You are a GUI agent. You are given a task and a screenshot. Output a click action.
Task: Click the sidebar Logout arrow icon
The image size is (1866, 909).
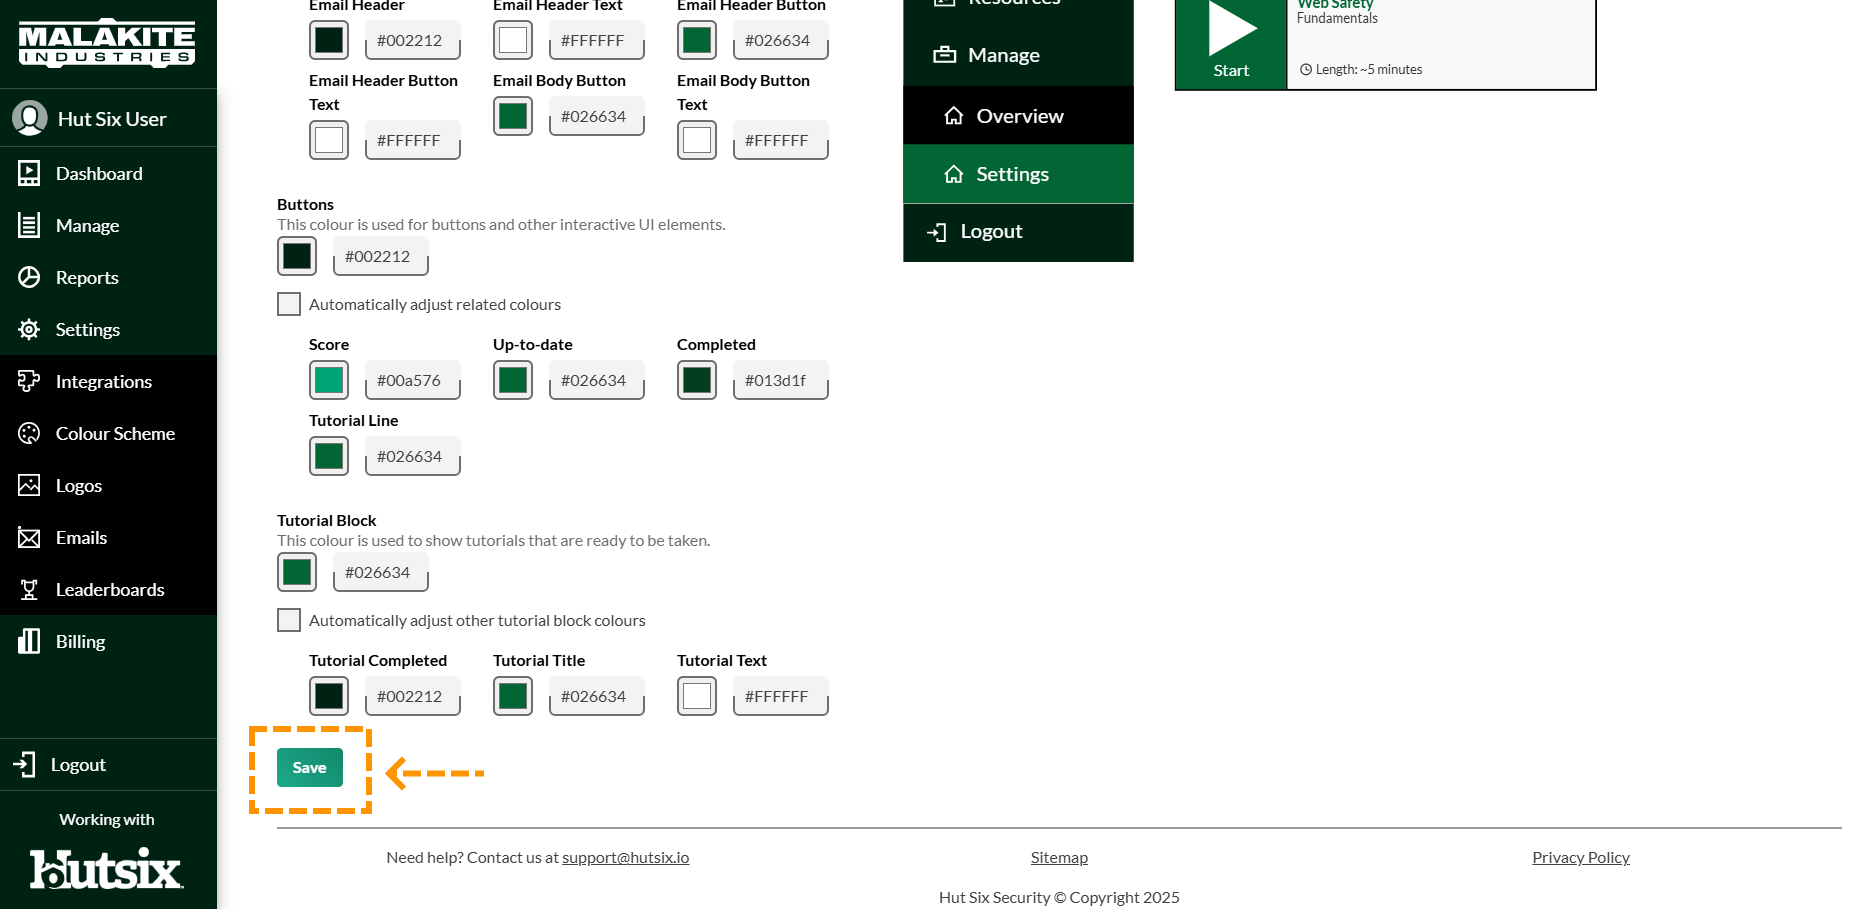coord(25,764)
